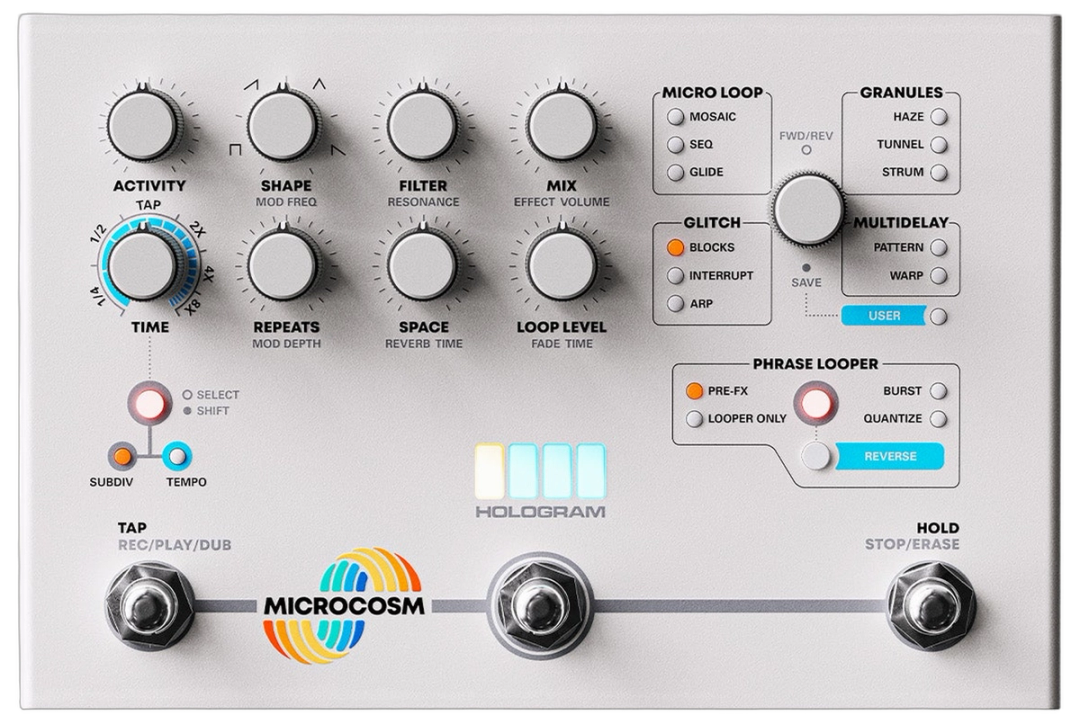Select the BLOCKS glitch LED
This screenshot has height=724, width=1080.
[675, 247]
